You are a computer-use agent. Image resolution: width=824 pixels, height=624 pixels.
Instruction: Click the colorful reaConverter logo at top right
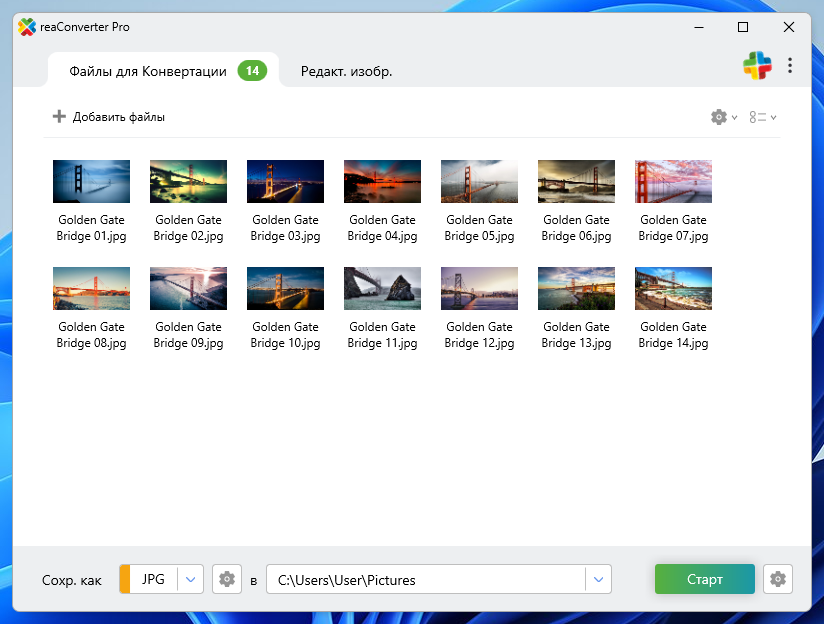tap(757, 66)
